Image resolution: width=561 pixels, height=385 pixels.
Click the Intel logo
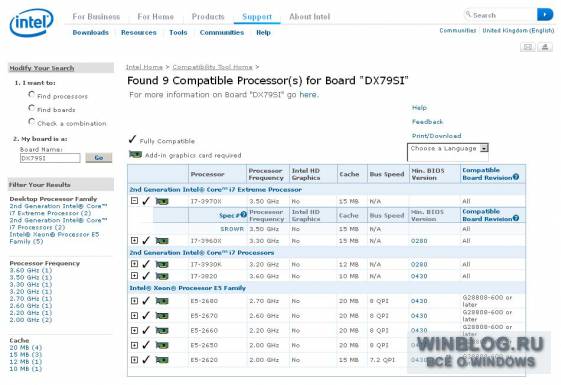pos(31,23)
